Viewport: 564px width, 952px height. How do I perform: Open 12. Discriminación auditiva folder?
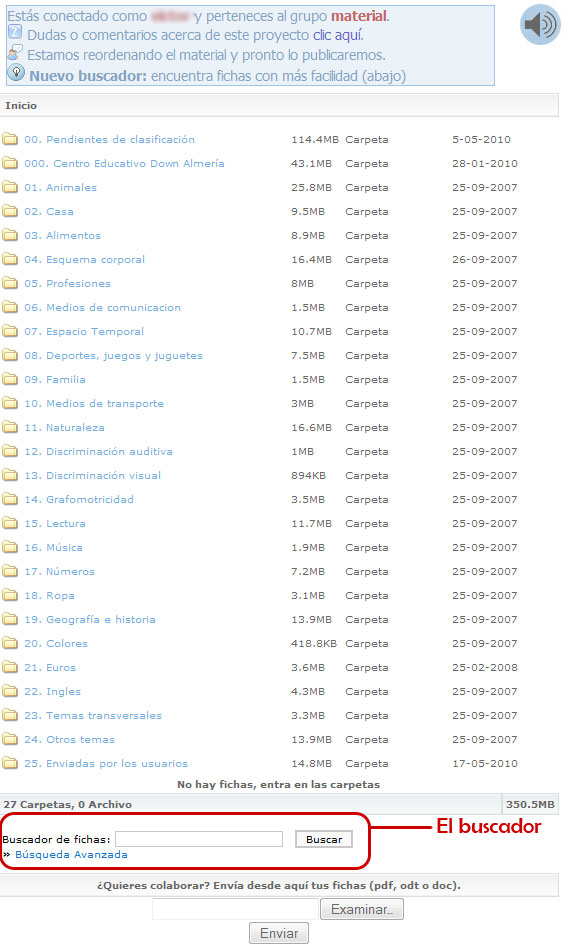(x=98, y=451)
